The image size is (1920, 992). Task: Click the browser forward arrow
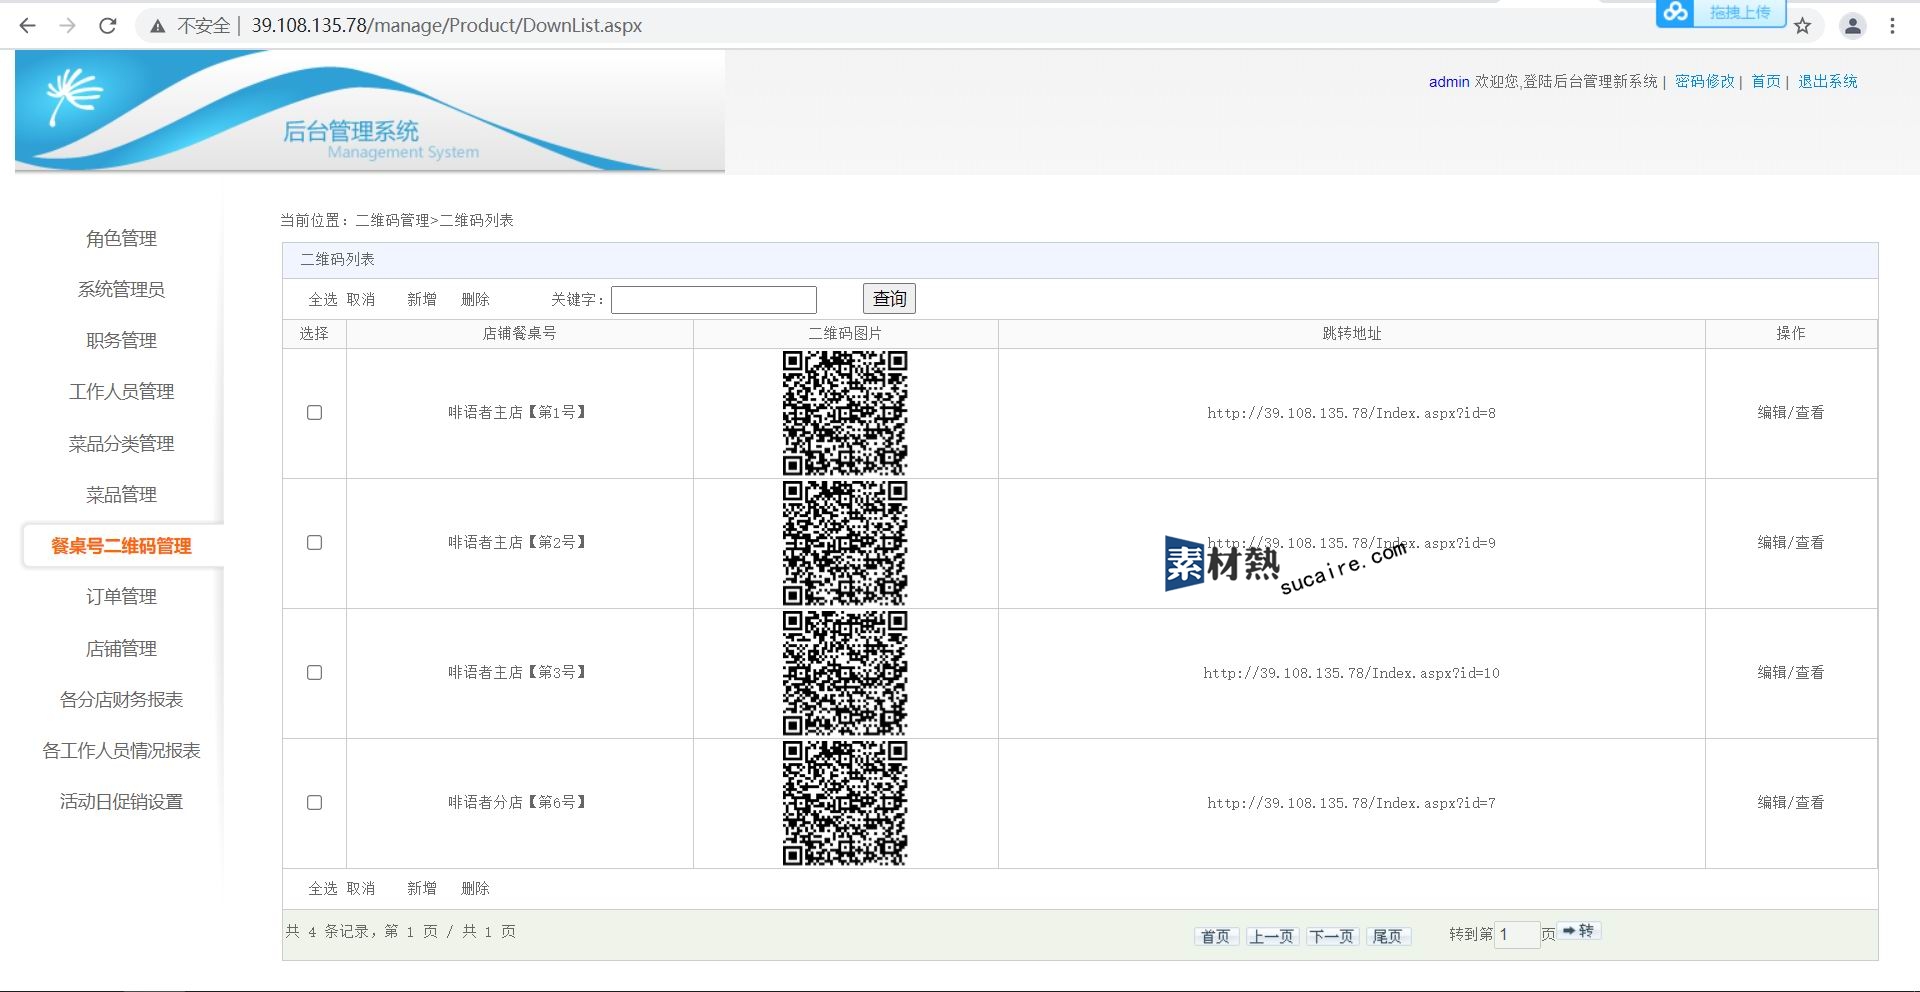[67, 26]
